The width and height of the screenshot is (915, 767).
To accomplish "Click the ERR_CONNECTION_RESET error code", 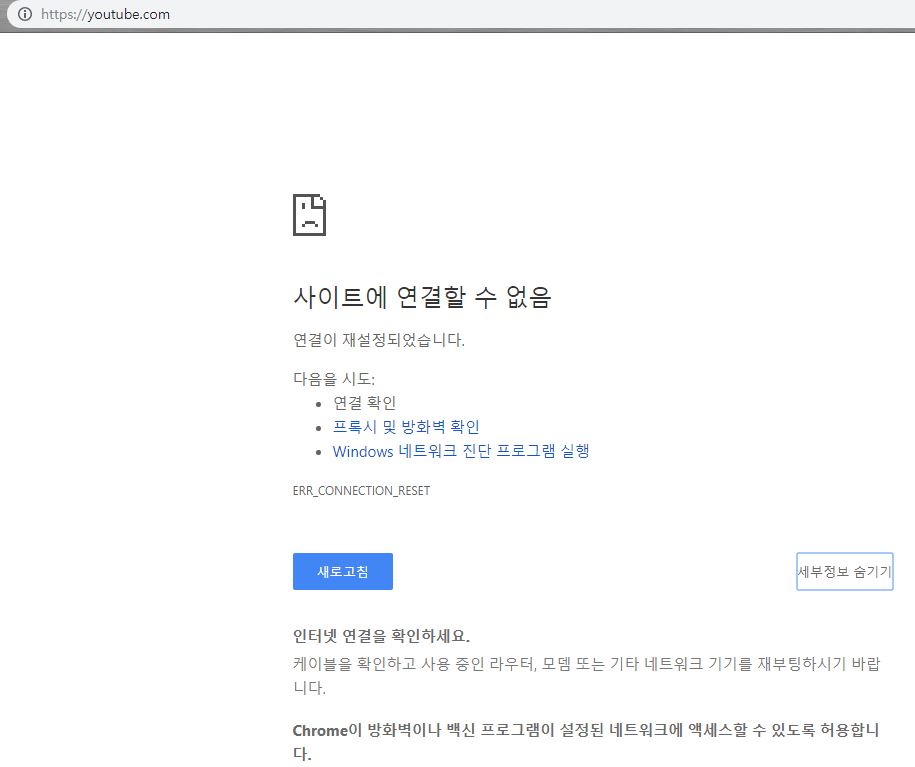I will tap(361, 491).
